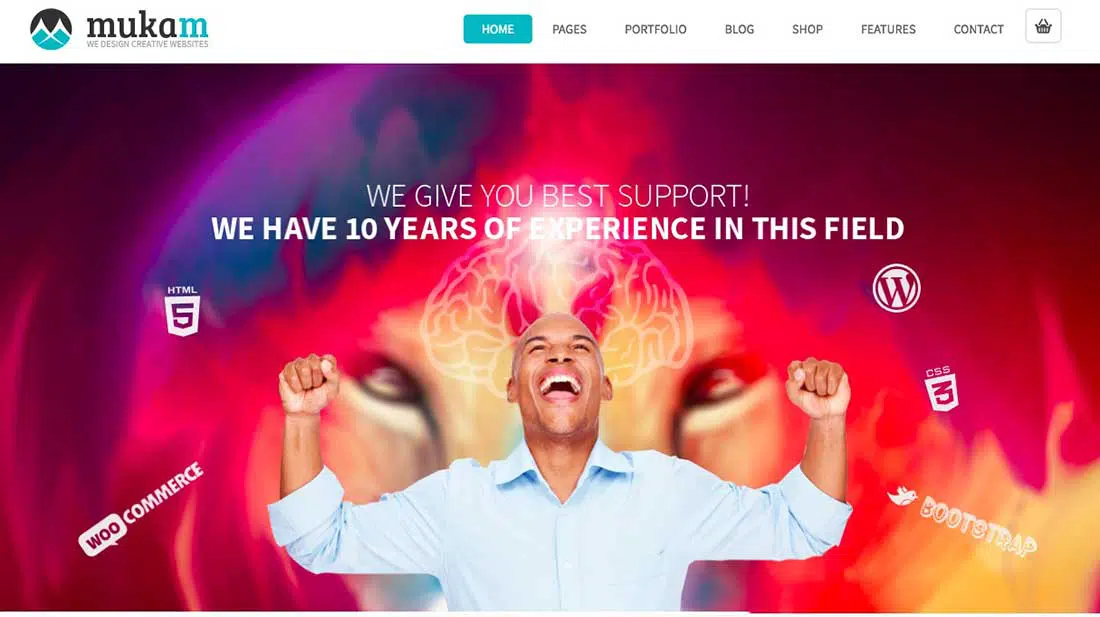Select the HOME menu item

point(497,29)
